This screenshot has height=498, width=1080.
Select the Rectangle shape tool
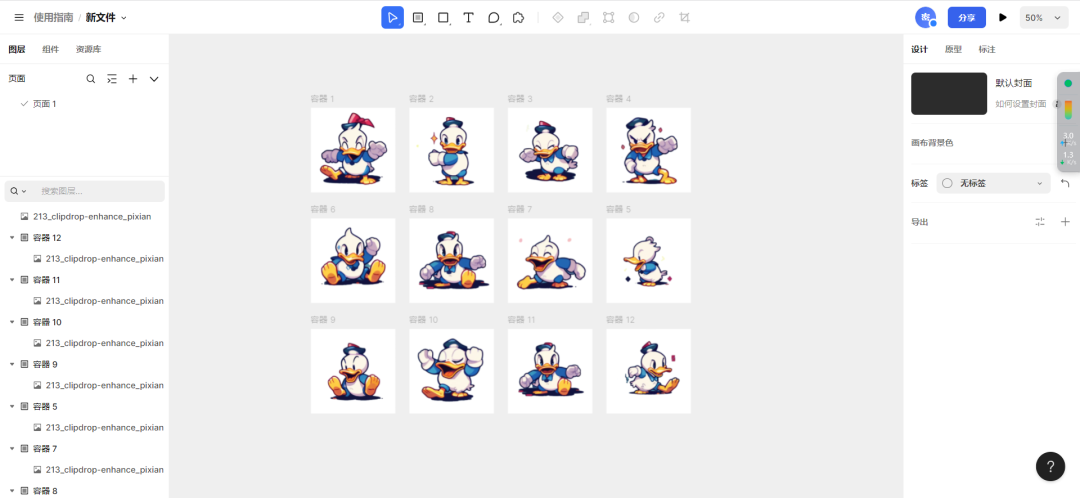coord(444,17)
